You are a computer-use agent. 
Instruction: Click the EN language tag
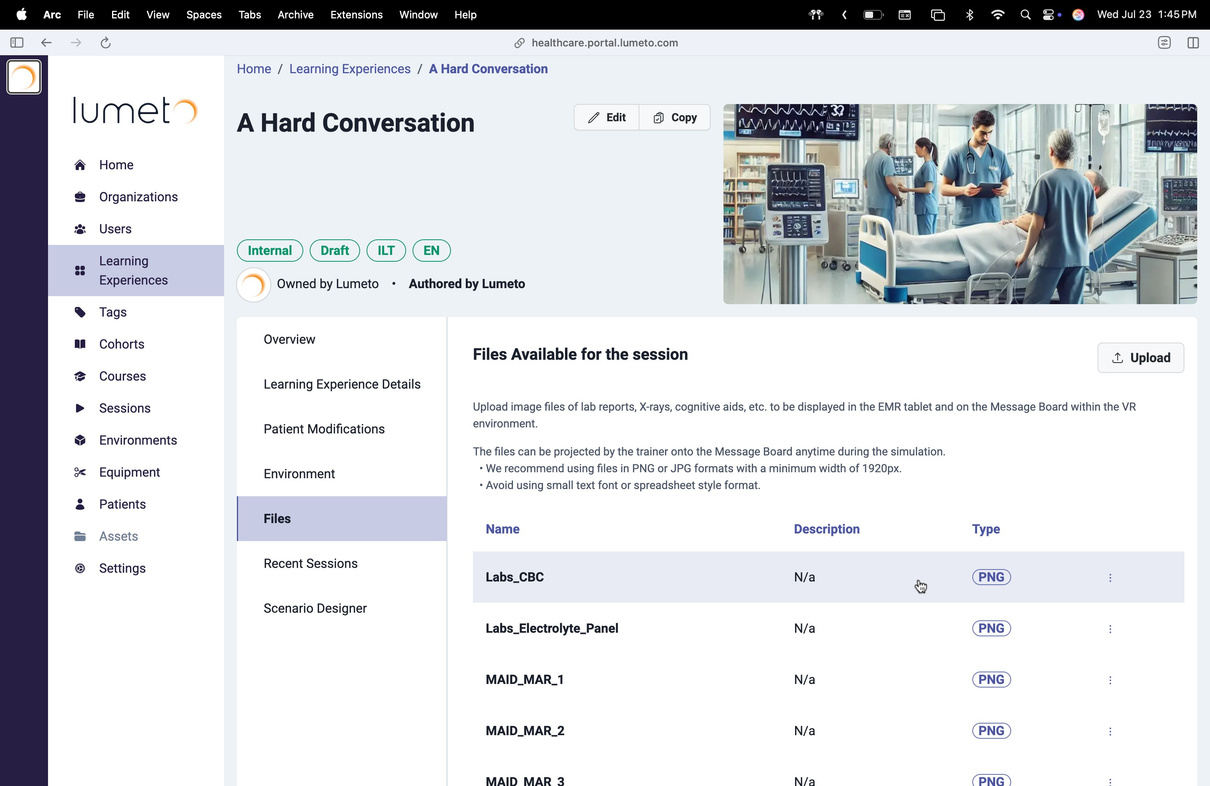tap(431, 251)
